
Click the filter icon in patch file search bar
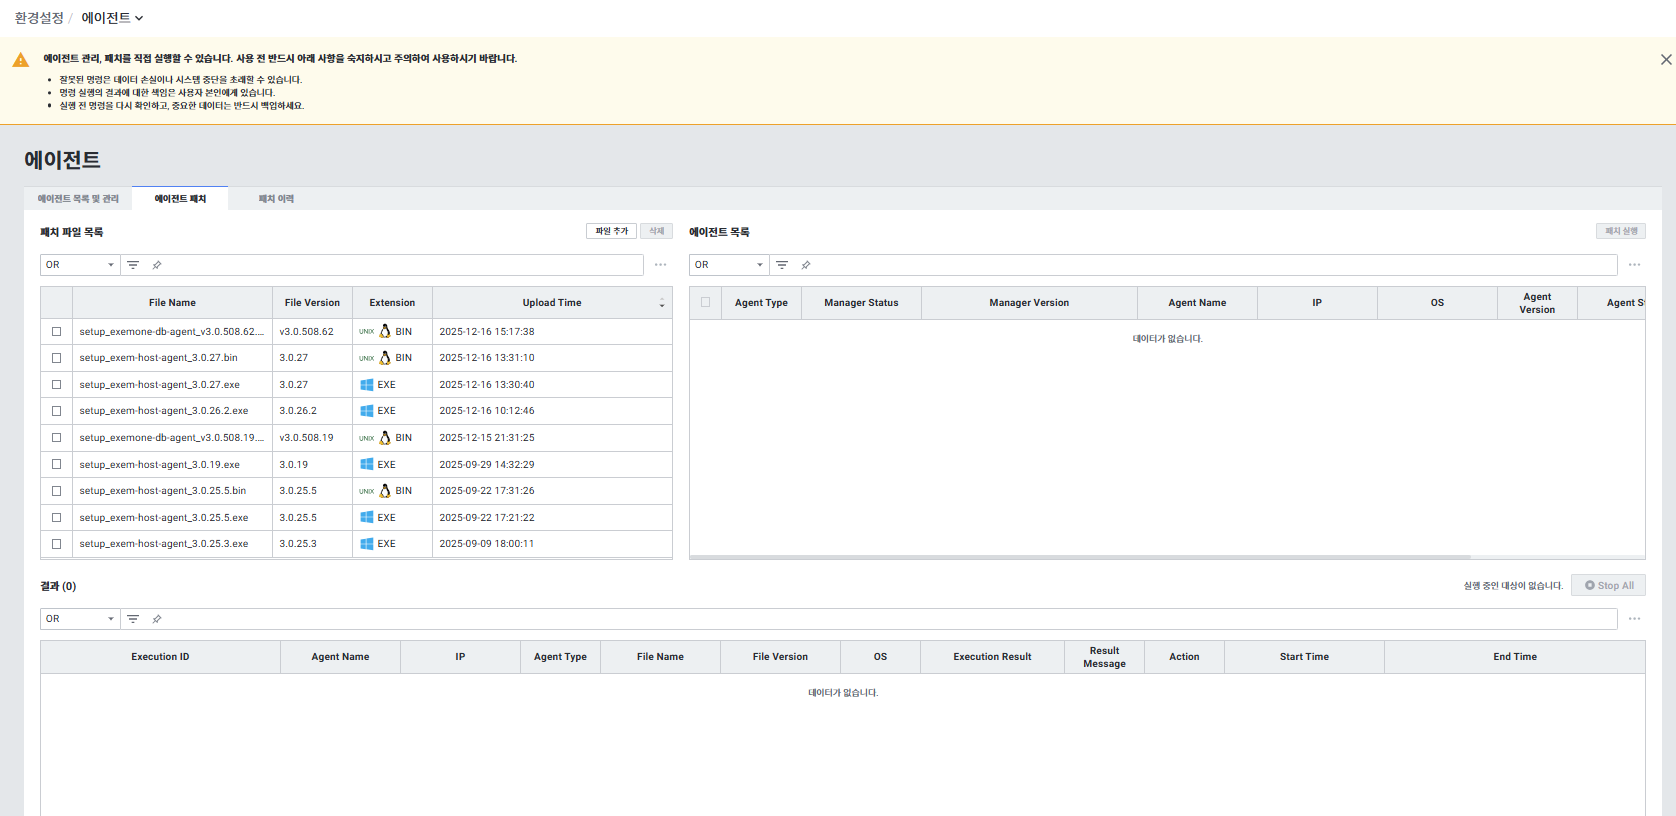(x=133, y=265)
